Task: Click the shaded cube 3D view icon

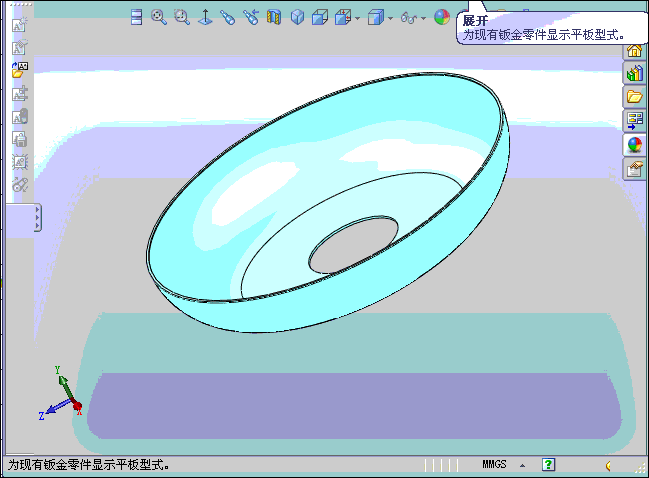Action: (297, 17)
